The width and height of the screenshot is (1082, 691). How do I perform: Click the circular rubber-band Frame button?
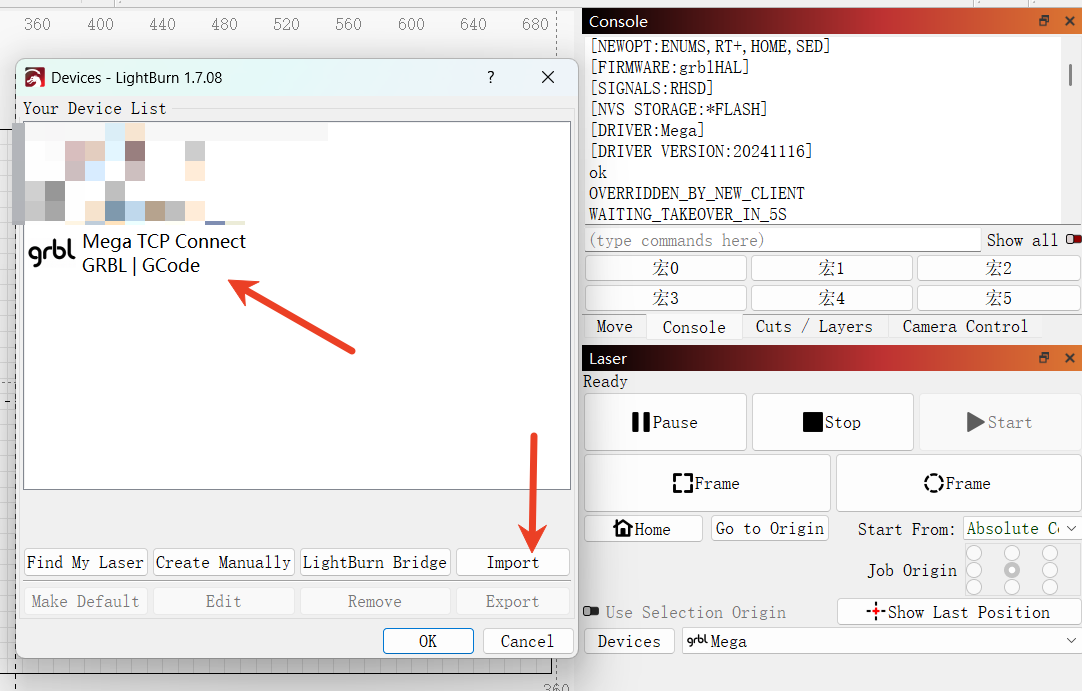pyautogui.click(x=958, y=483)
